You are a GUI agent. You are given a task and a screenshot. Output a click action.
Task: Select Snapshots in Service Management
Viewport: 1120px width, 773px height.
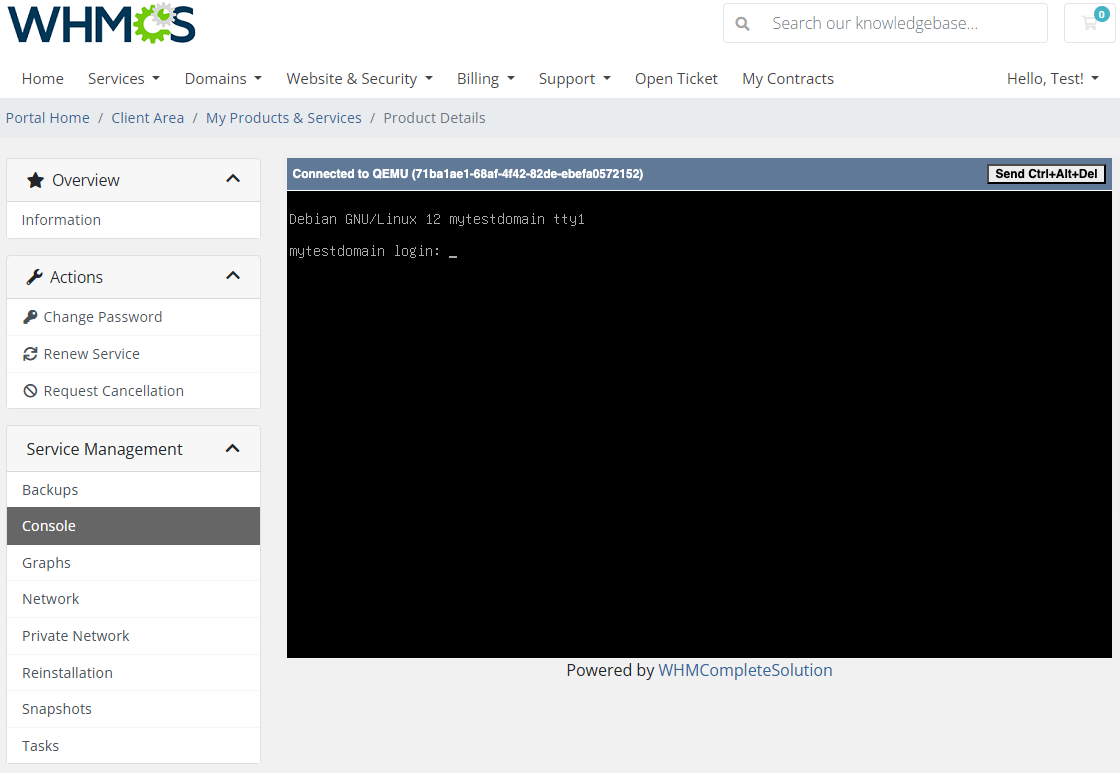coord(57,709)
